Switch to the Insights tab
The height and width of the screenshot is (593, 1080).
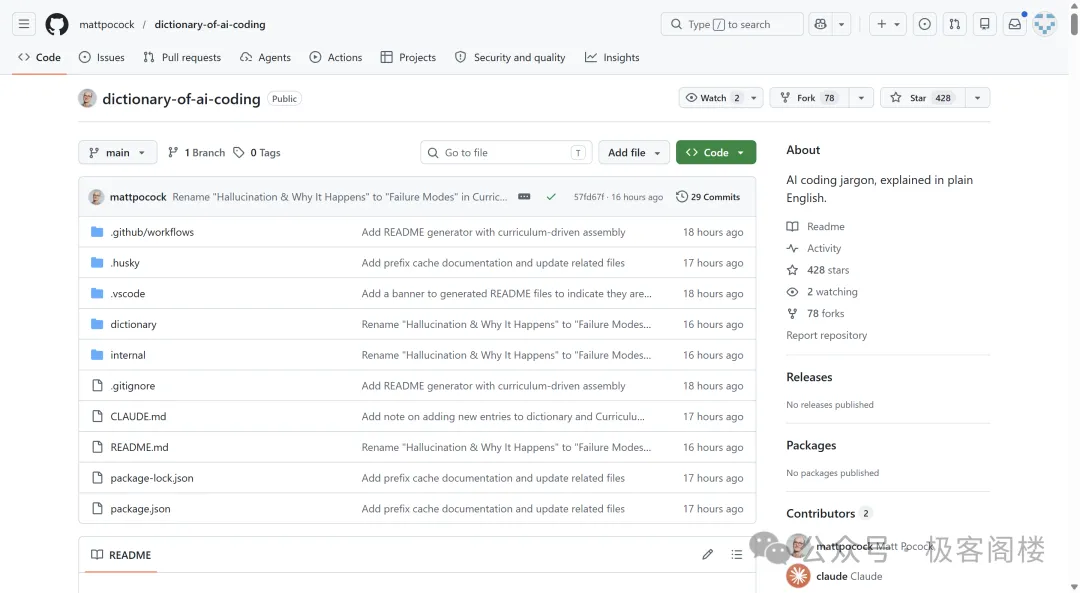(612, 57)
